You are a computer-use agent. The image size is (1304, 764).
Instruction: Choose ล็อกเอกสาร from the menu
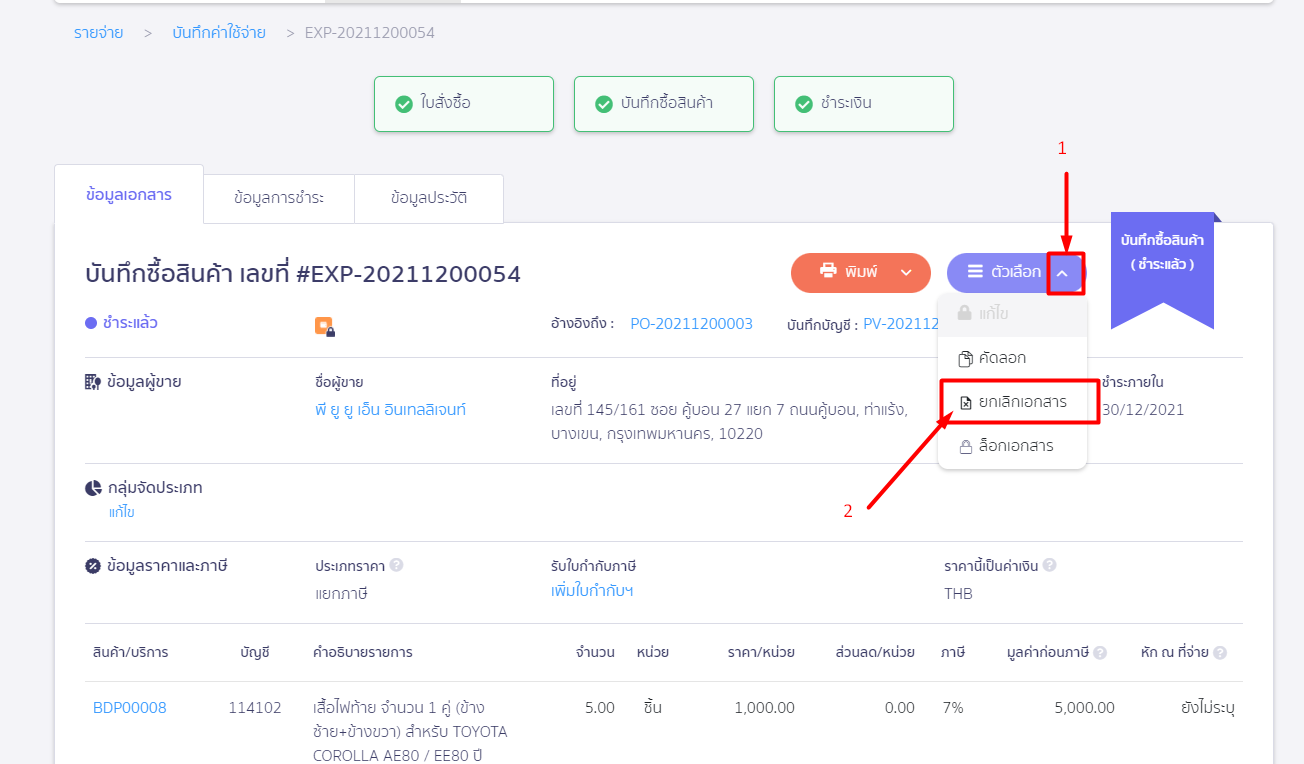[1012, 446]
